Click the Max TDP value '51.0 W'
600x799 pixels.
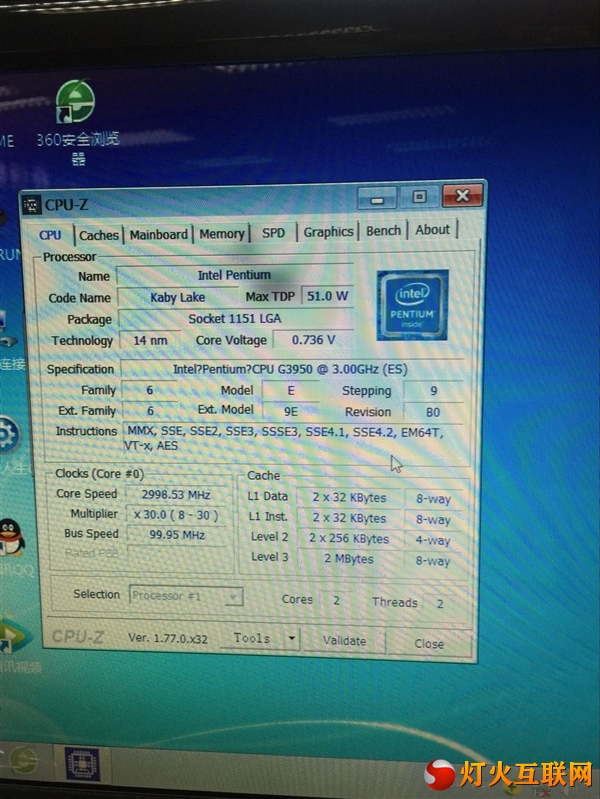click(x=327, y=296)
